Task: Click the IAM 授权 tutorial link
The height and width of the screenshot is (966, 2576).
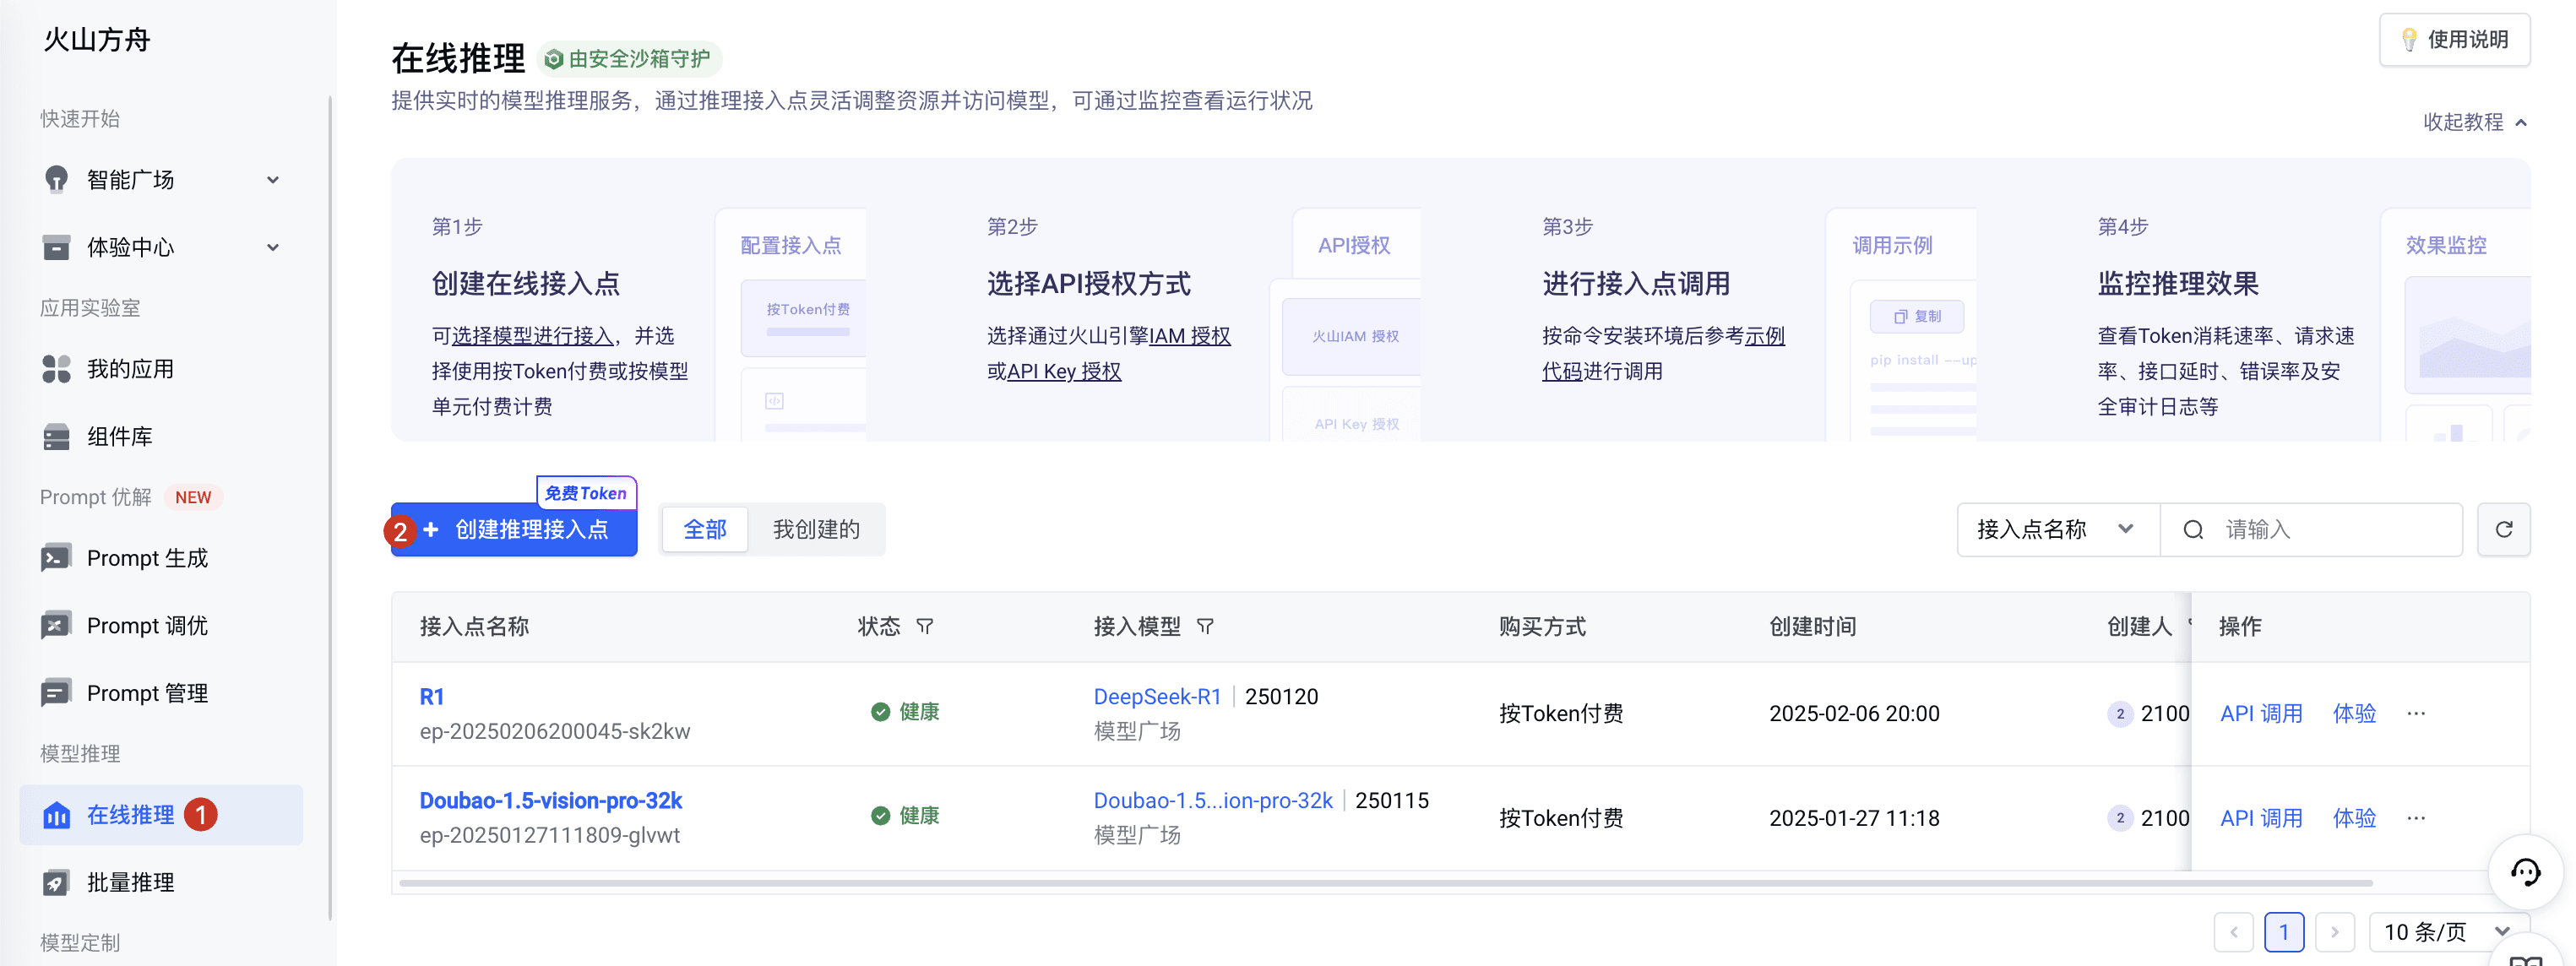Action: tap(1190, 336)
